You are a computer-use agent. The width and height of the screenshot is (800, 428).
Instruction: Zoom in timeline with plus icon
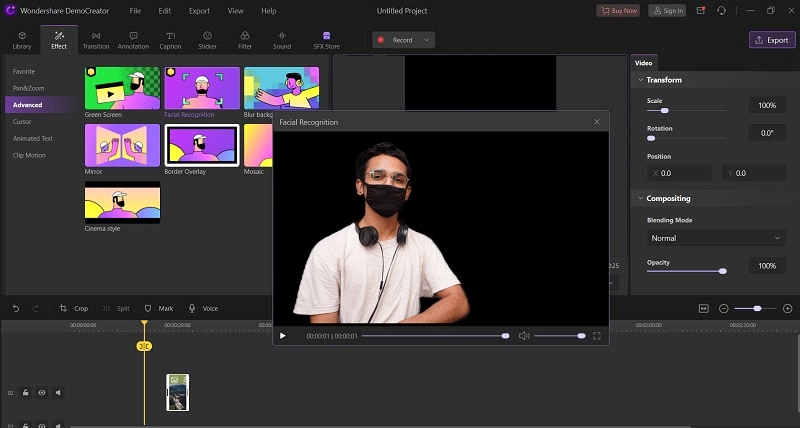click(787, 309)
